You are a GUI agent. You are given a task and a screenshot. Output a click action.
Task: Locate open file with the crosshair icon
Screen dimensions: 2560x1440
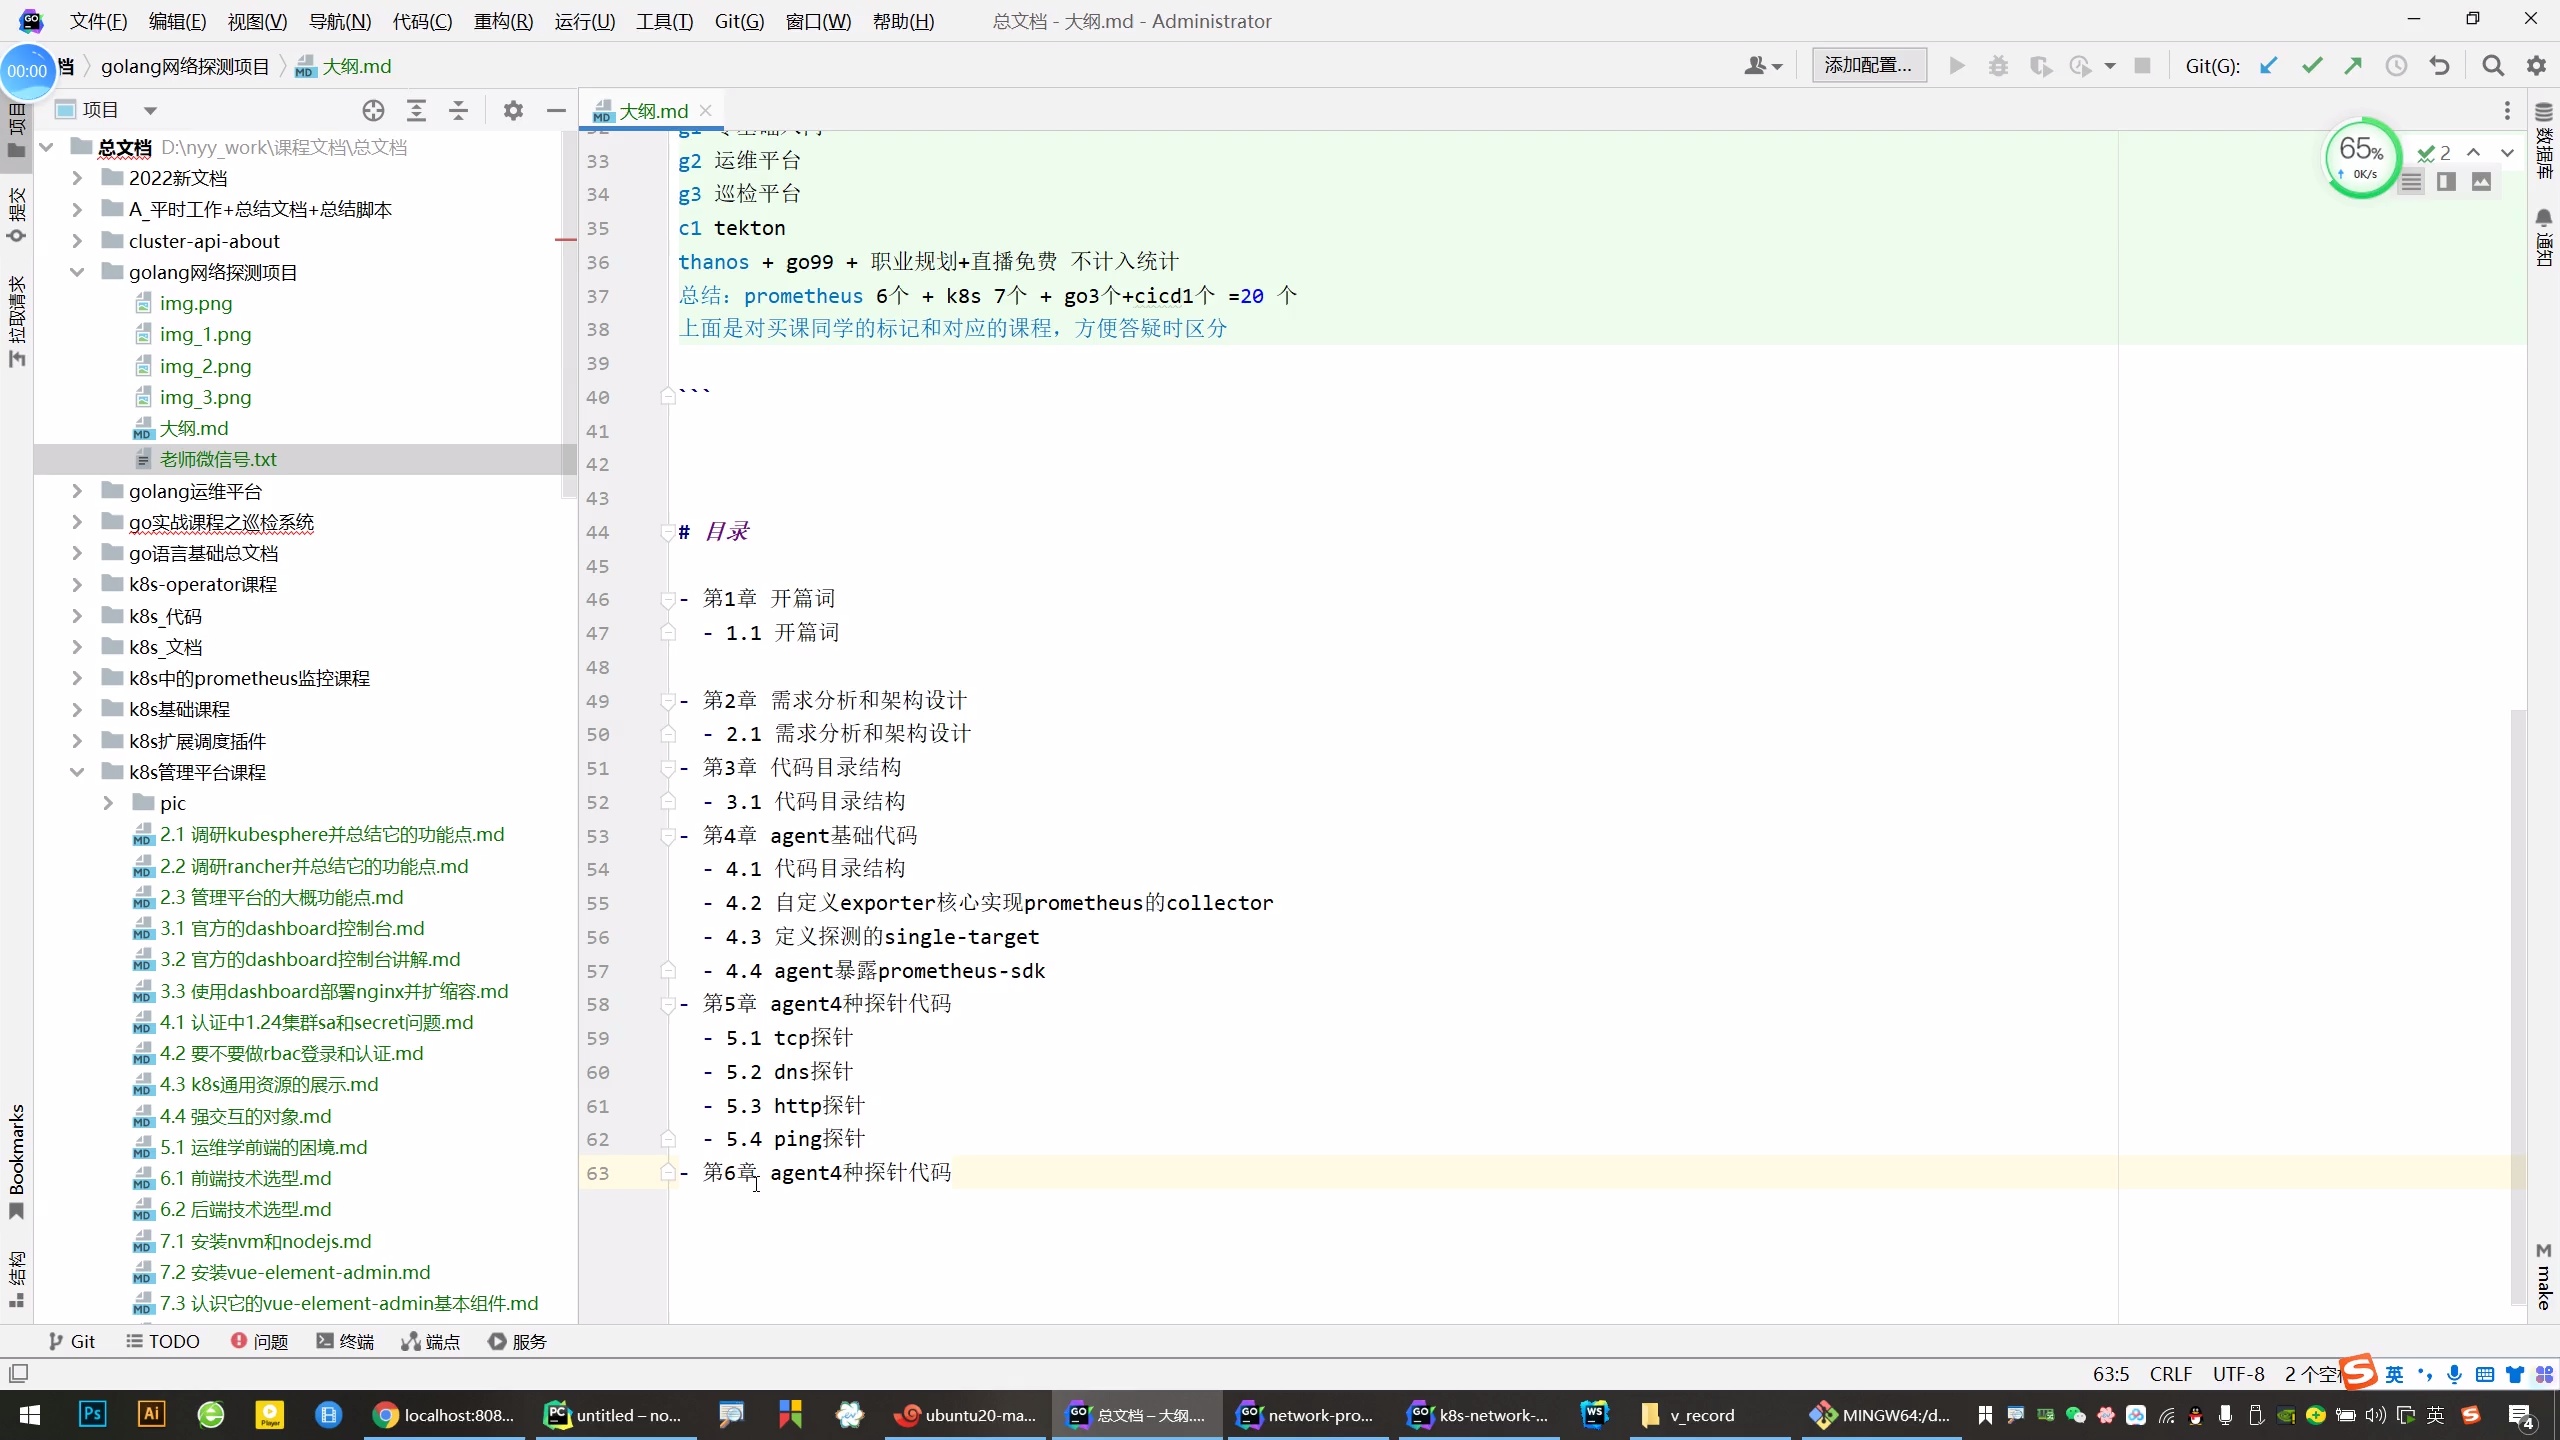pos(372,111)
